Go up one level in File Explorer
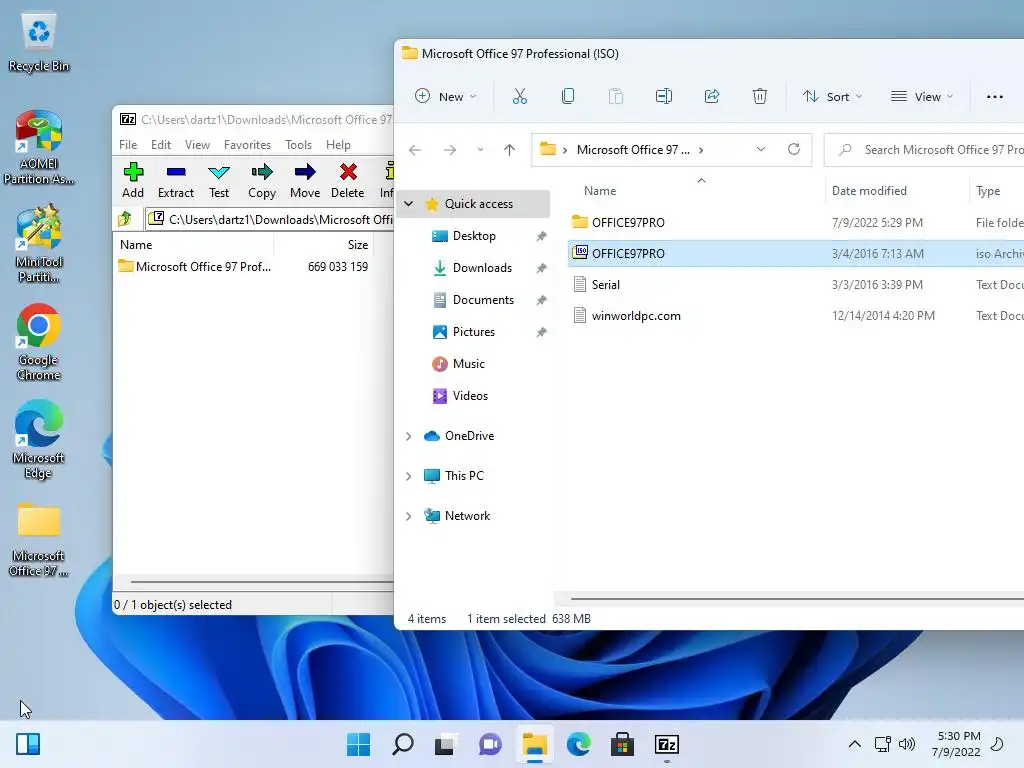 coord(509,150)
